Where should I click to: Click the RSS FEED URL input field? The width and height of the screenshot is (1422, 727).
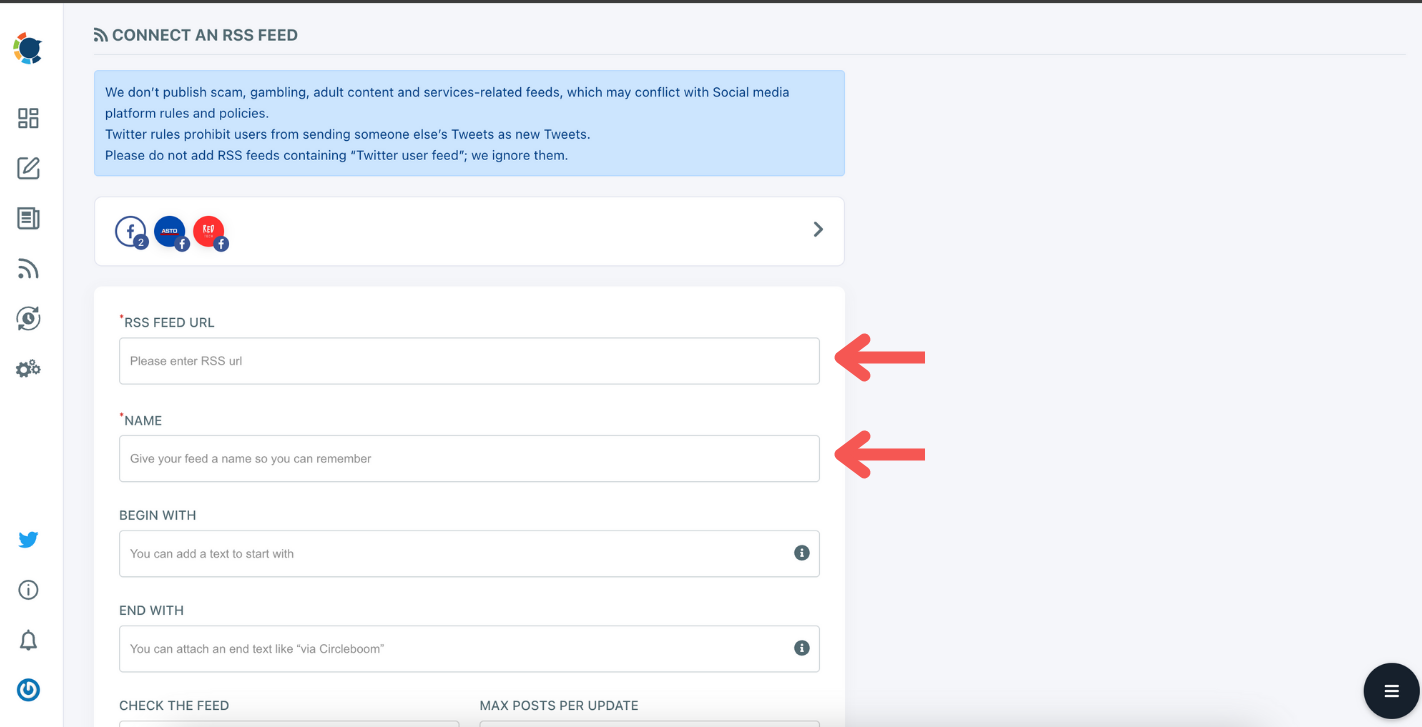[x=469, y=361]
